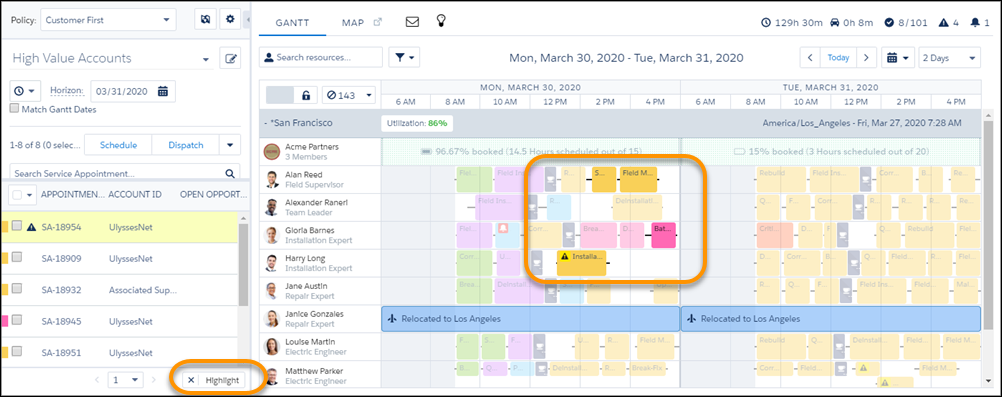Screen dimensions: 1002x397
Task: Click Harry Long's warning Installation appointment
Action: pos(582,263)
